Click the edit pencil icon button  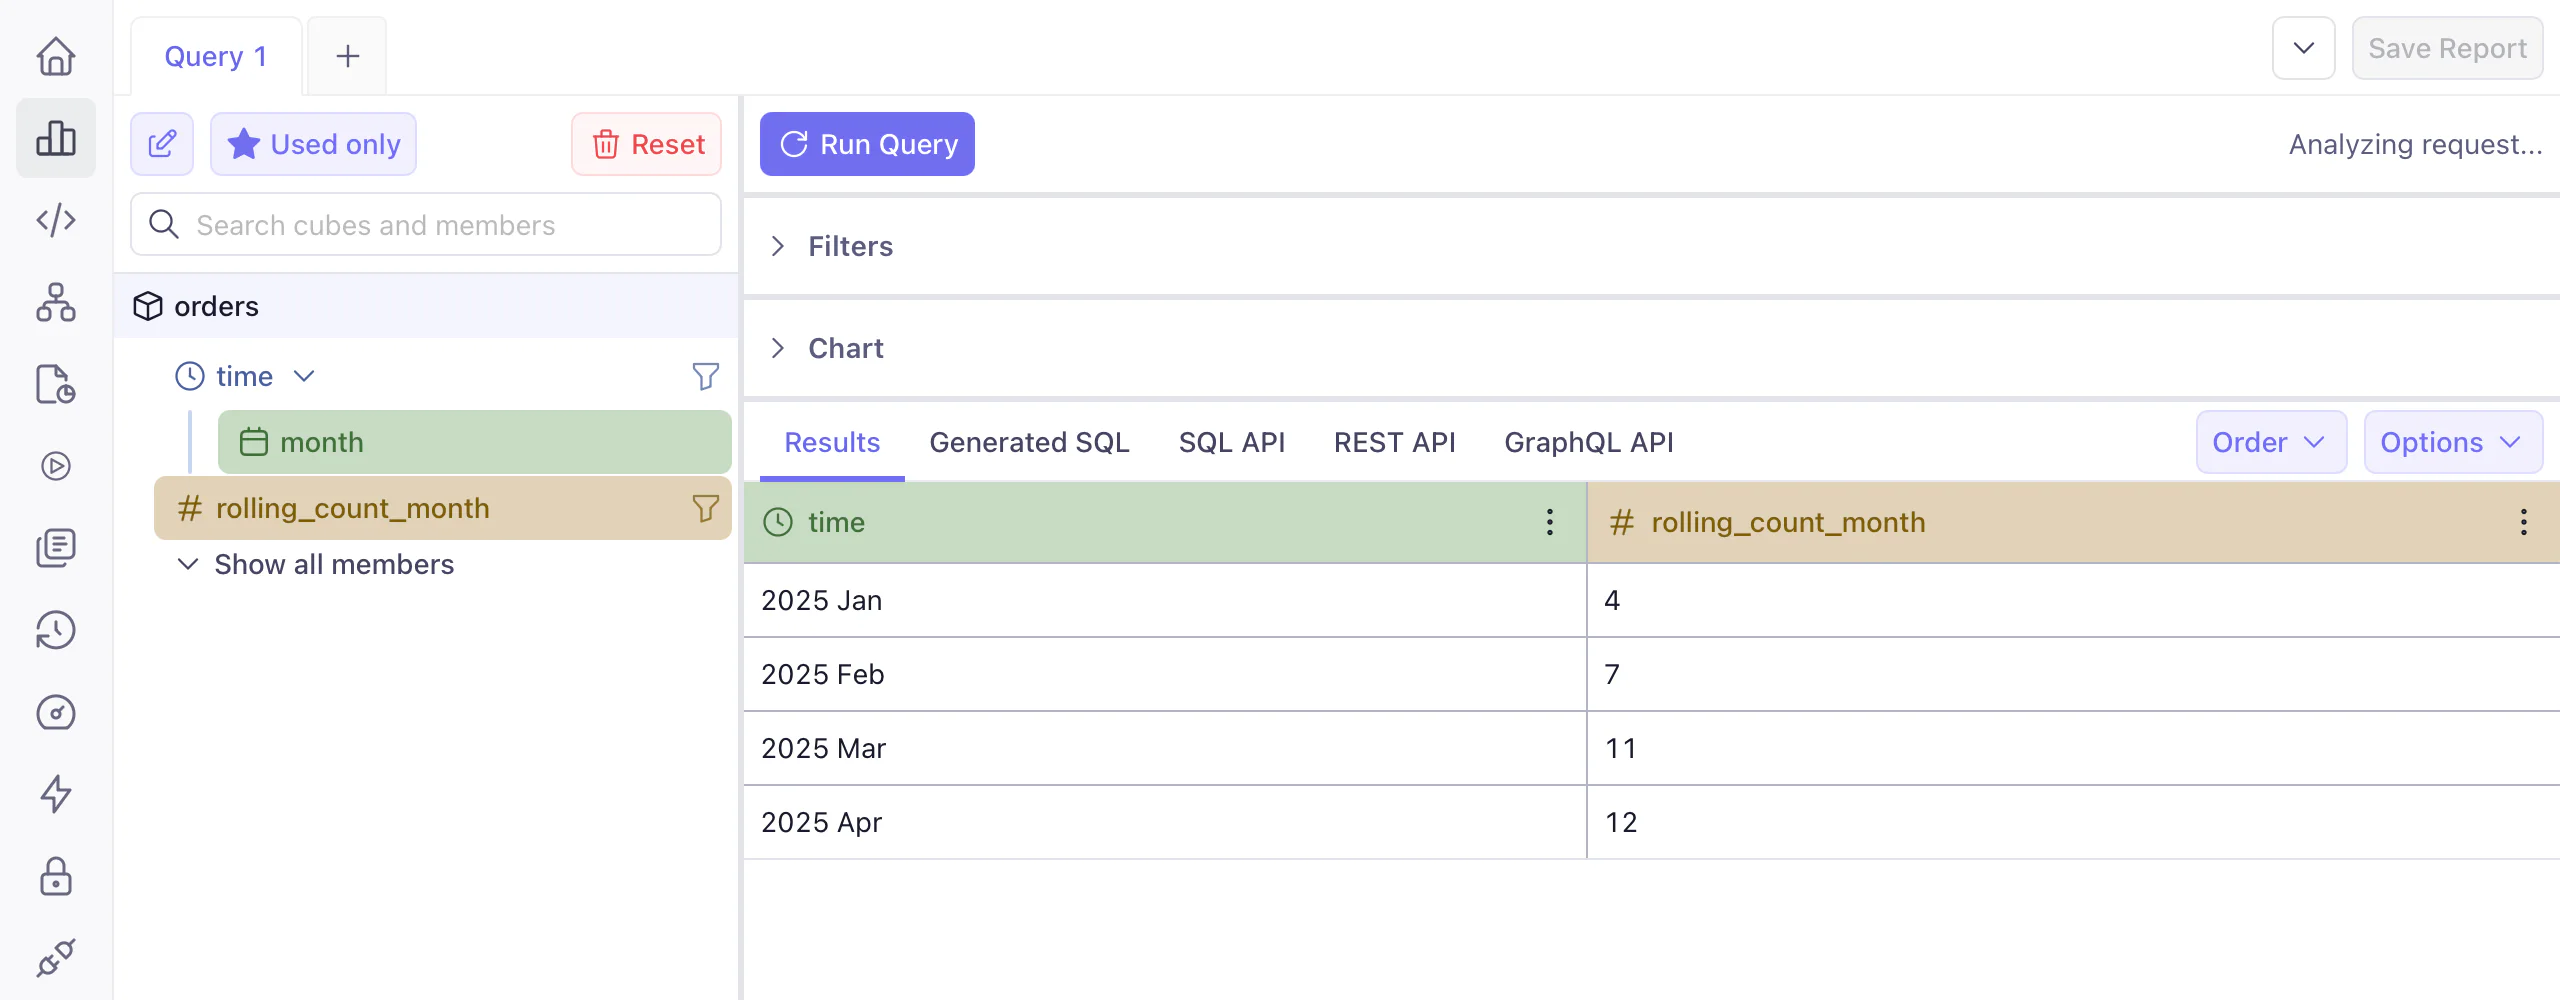[162, 144]
